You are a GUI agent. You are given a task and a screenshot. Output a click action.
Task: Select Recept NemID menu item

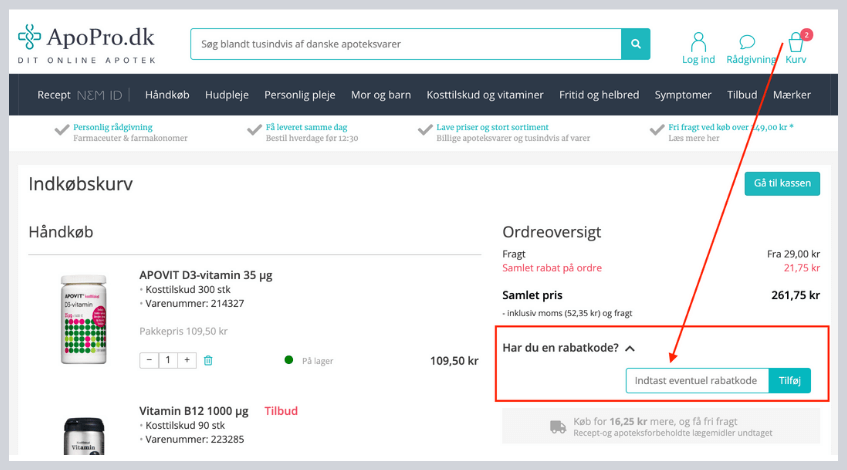point(79,95)
